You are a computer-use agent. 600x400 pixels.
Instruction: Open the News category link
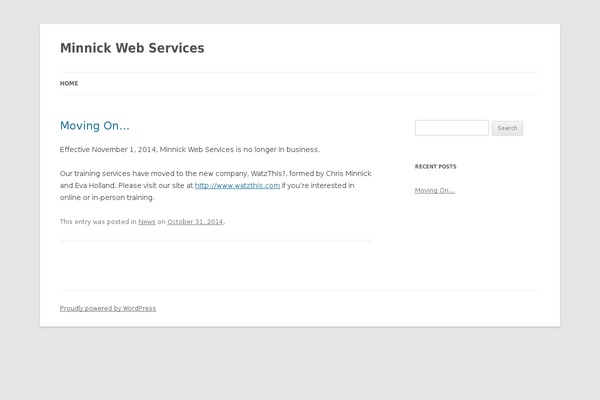pos(147,222)
